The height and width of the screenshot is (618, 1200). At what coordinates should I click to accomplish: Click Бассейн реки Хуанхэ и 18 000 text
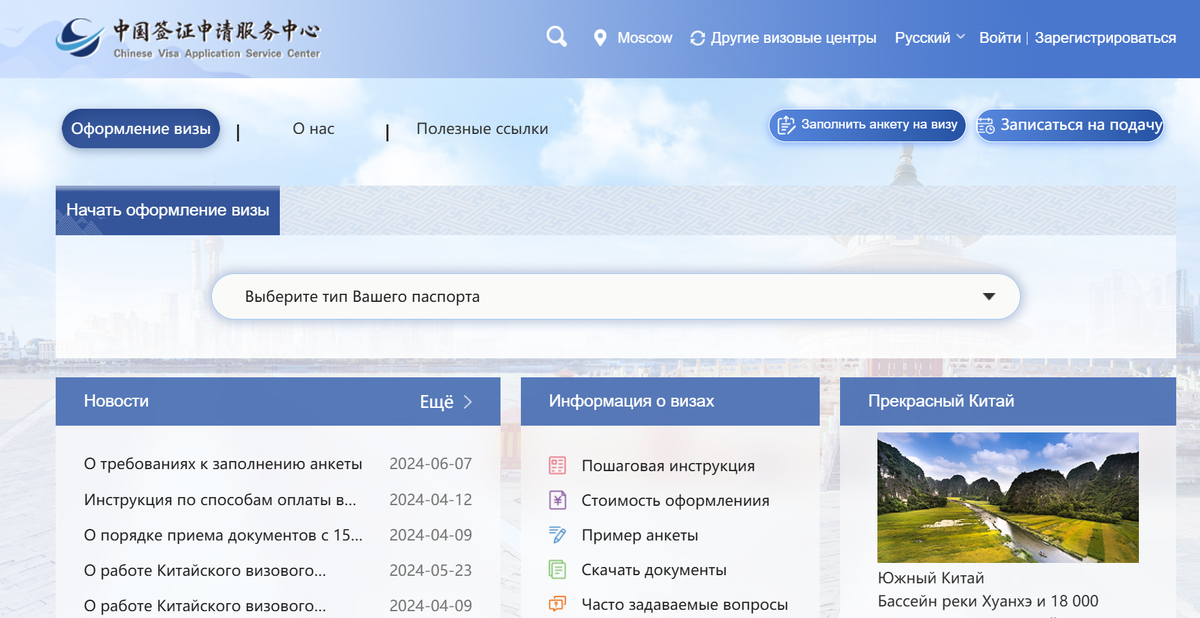988,601
